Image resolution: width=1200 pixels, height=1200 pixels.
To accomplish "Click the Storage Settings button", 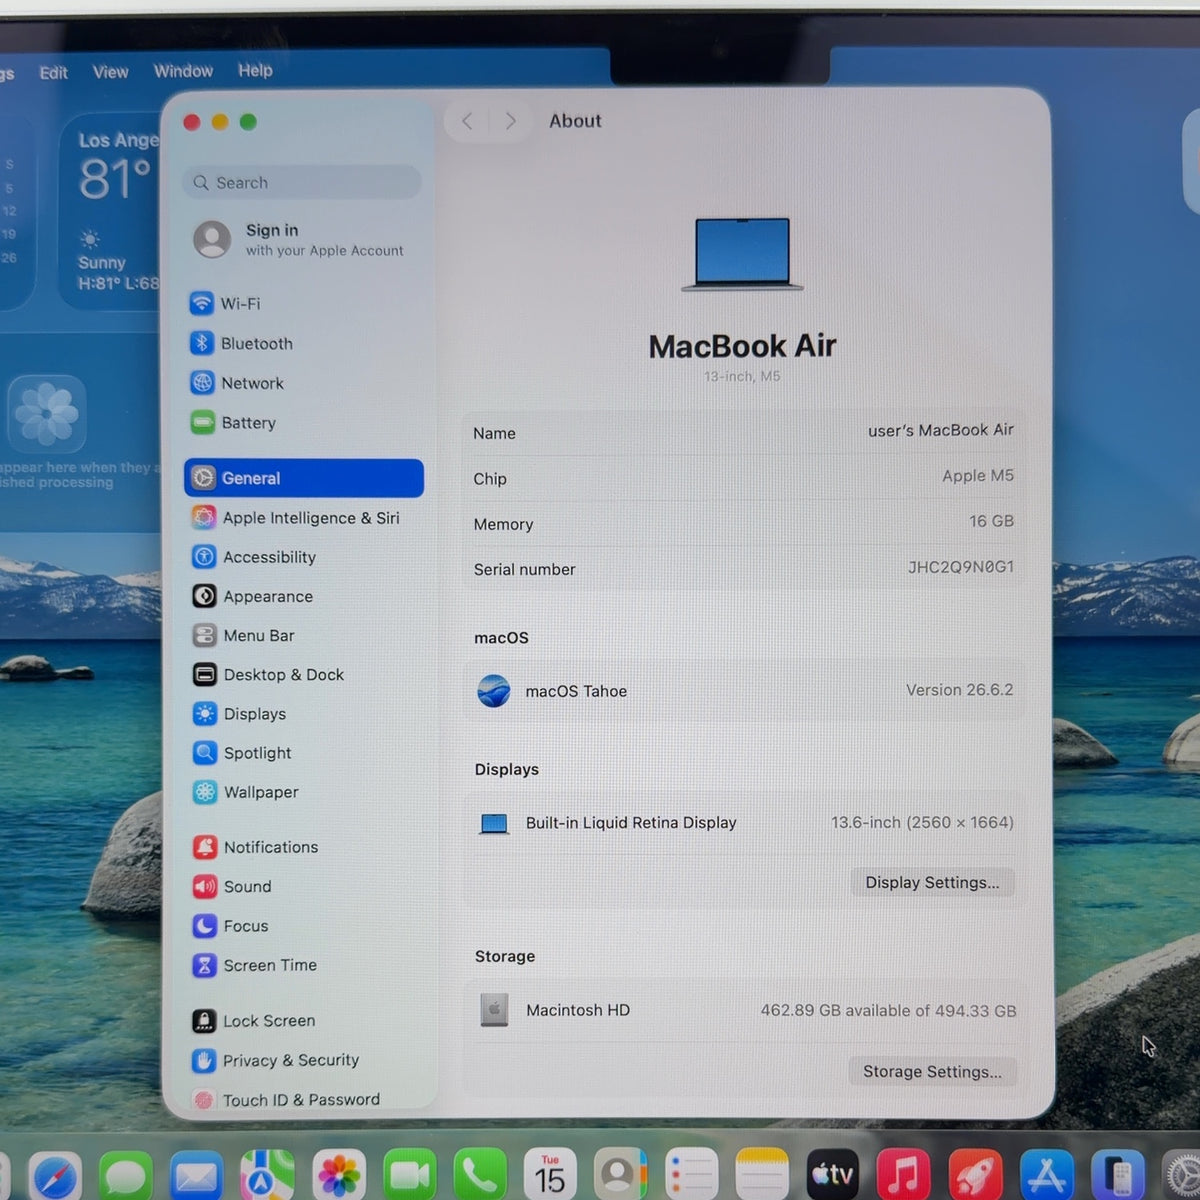I will tap(932, 1071).
